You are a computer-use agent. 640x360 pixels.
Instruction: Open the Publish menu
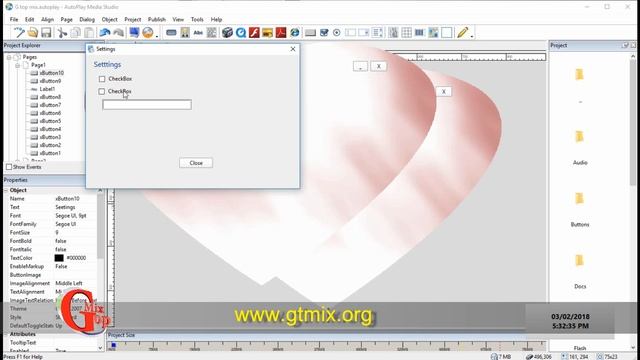tap(157, 19)
